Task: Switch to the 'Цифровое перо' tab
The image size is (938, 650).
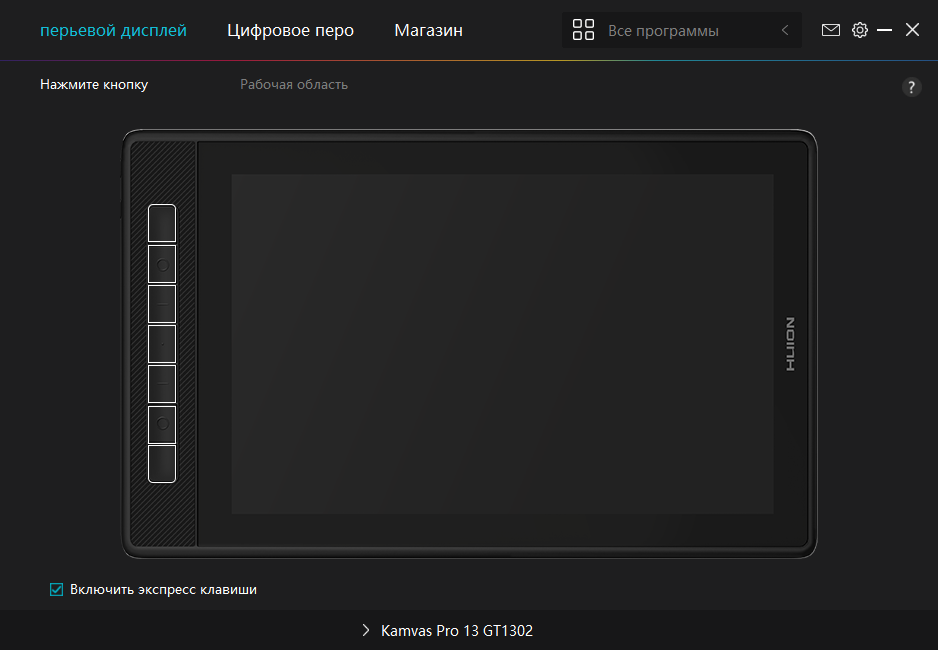Action: (x=290, y=30)
